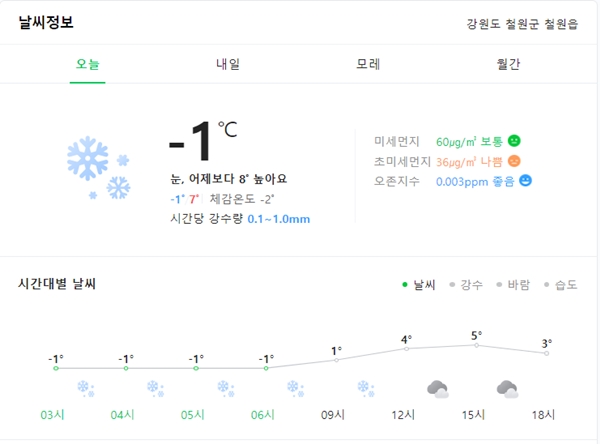This screenshot has height=444, width=600.
Task: Click the 5° point on temperature graph
Action: pos(476,345)
